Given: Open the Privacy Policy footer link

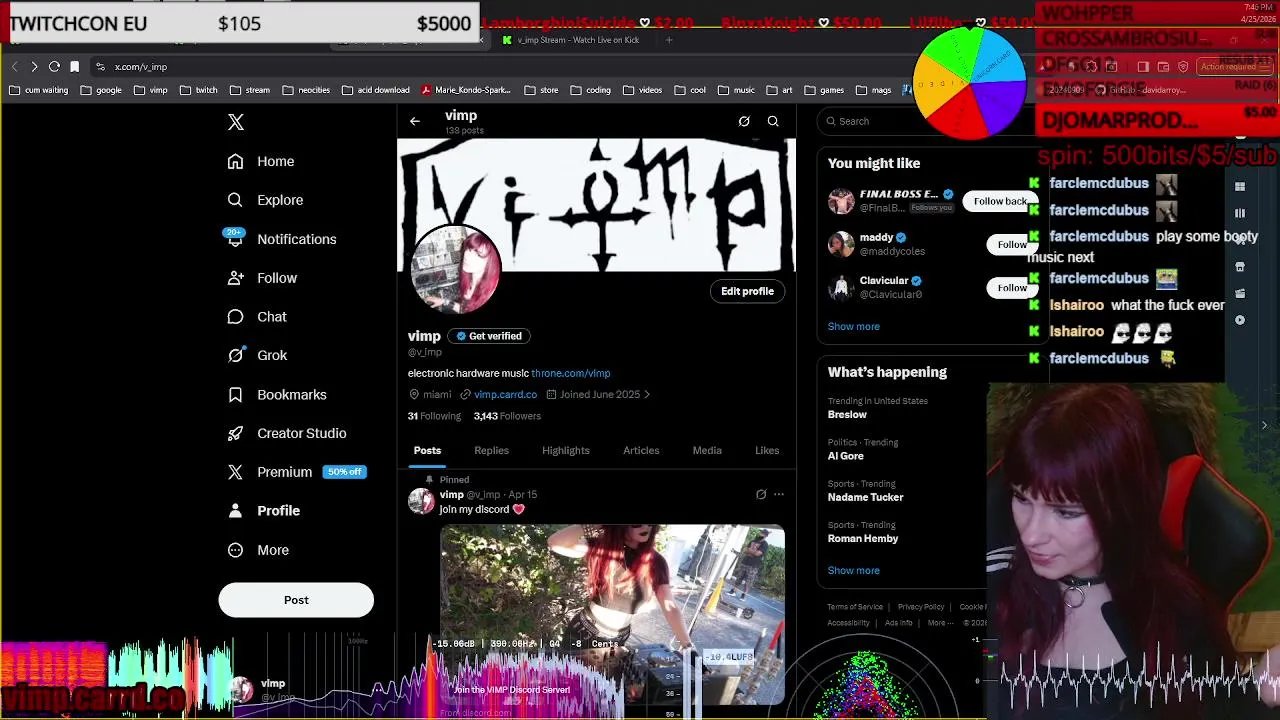Looking at the screenshot, I should pyautogui.click(x=921, y=607).
